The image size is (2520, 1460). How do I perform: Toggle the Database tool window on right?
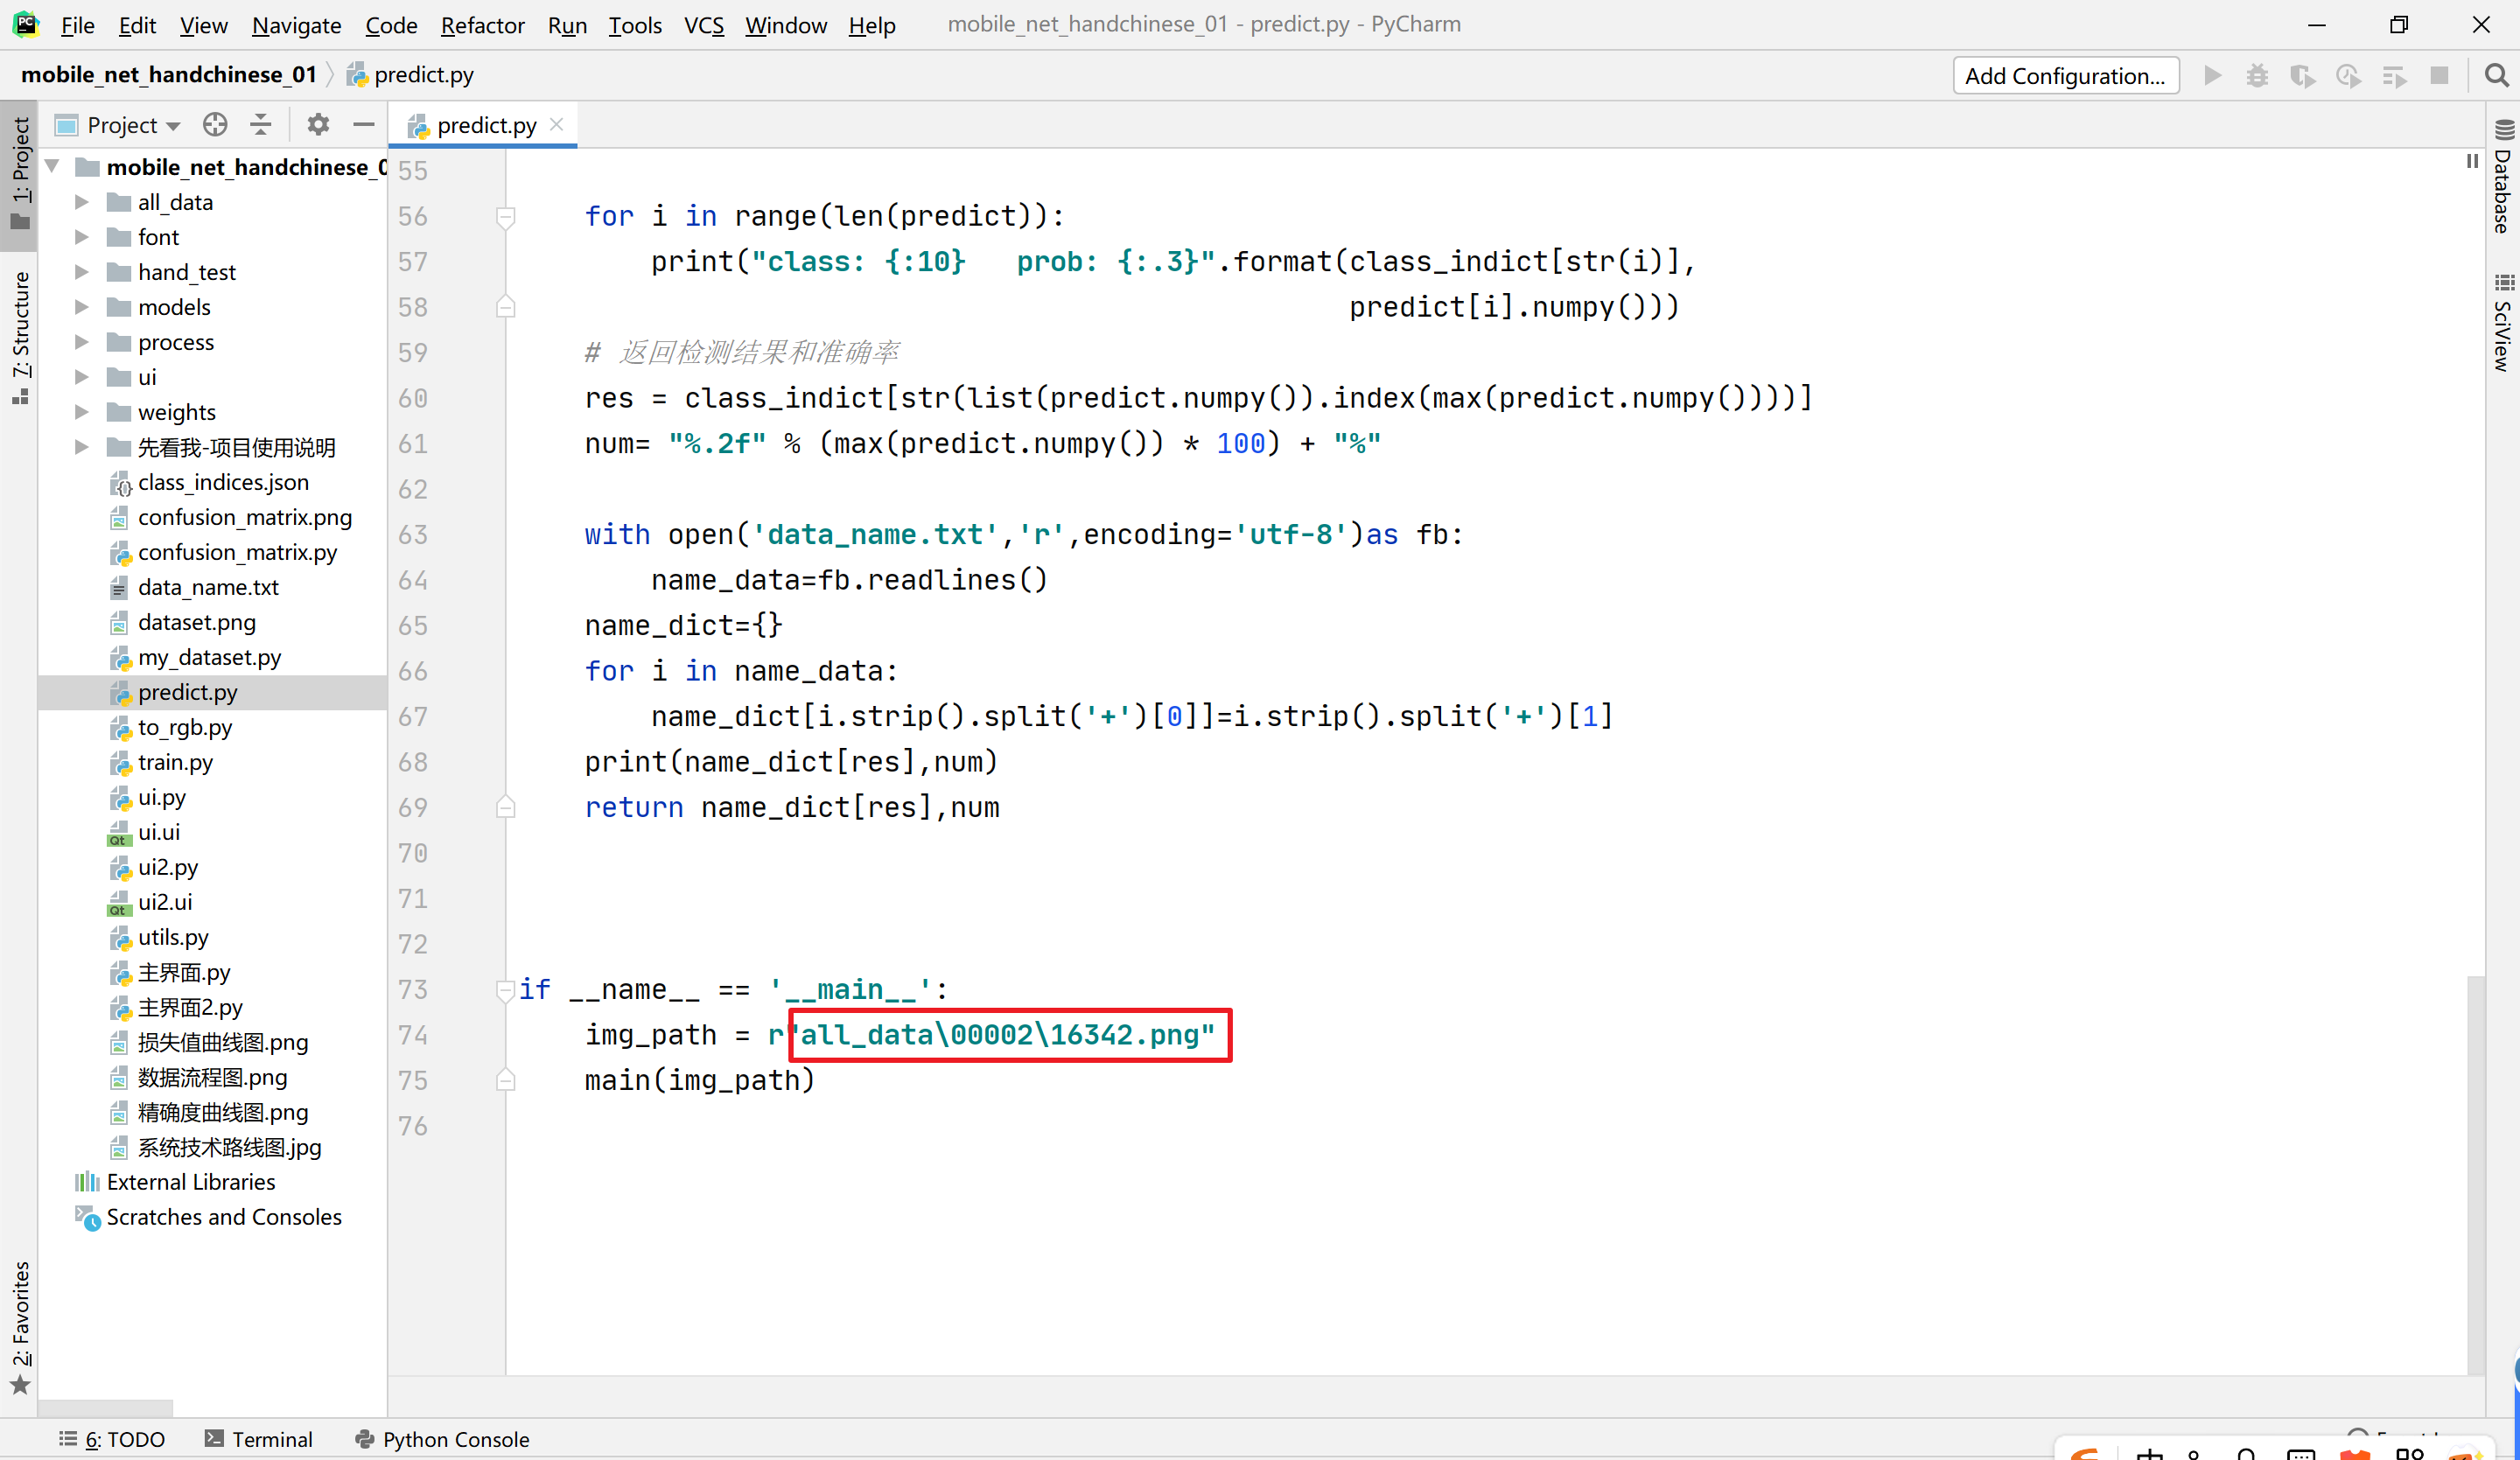click(2503, 178)
